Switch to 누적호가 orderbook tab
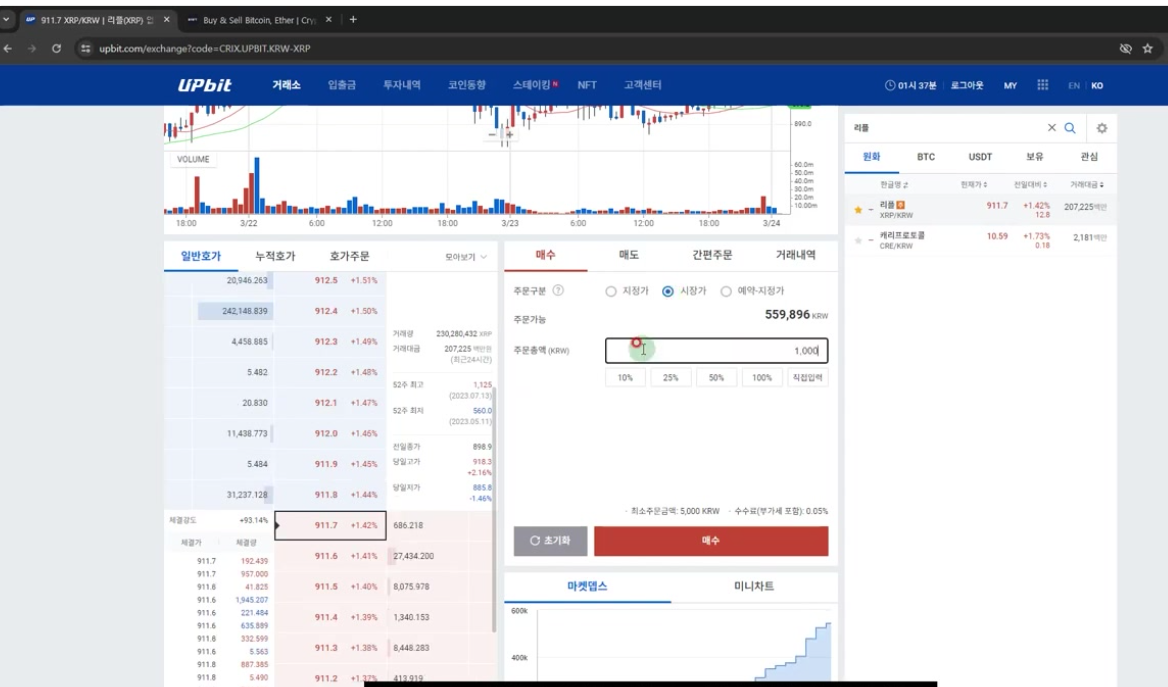1168x687 pixels. tap(276, 256)
